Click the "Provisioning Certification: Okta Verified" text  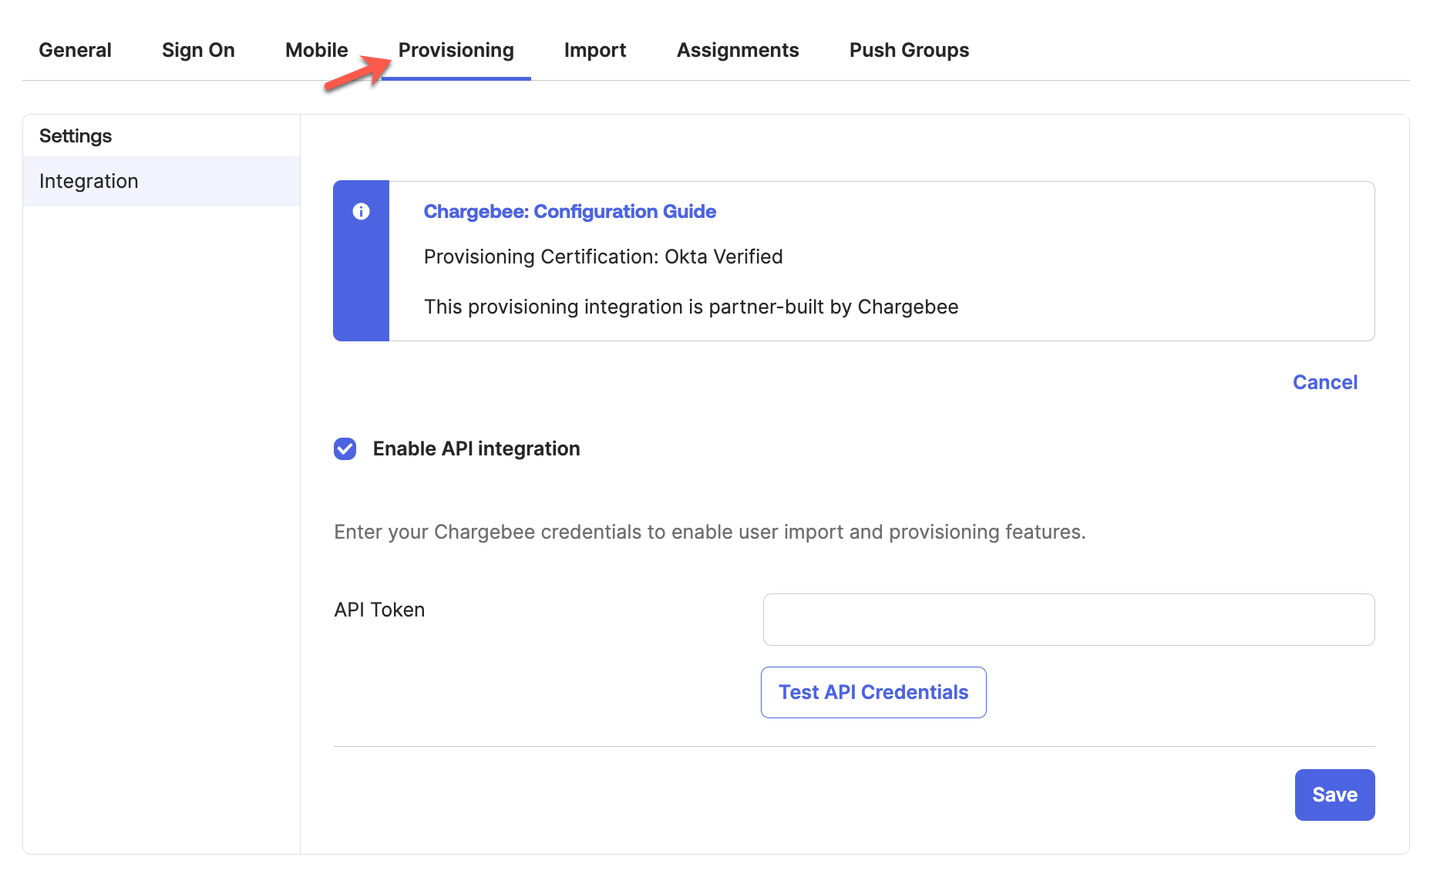coord(603,257)
